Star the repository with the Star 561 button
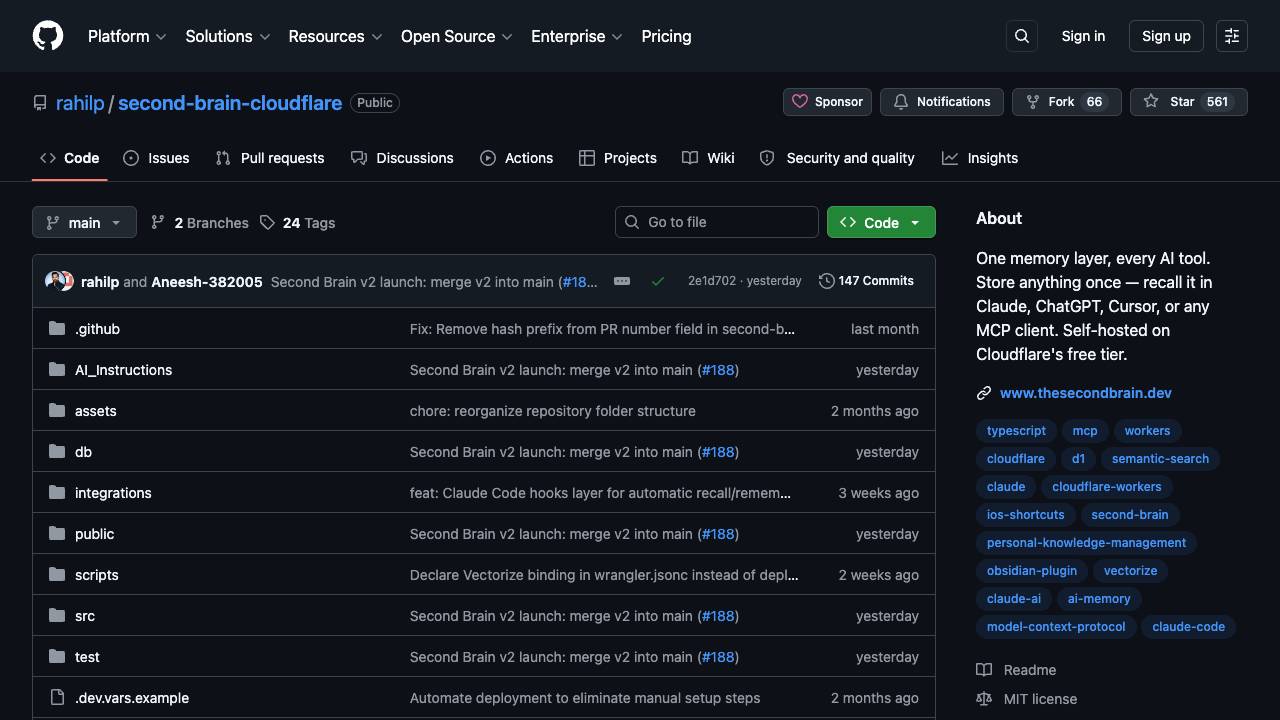Screen dimensions: 1280x720 1189,102
